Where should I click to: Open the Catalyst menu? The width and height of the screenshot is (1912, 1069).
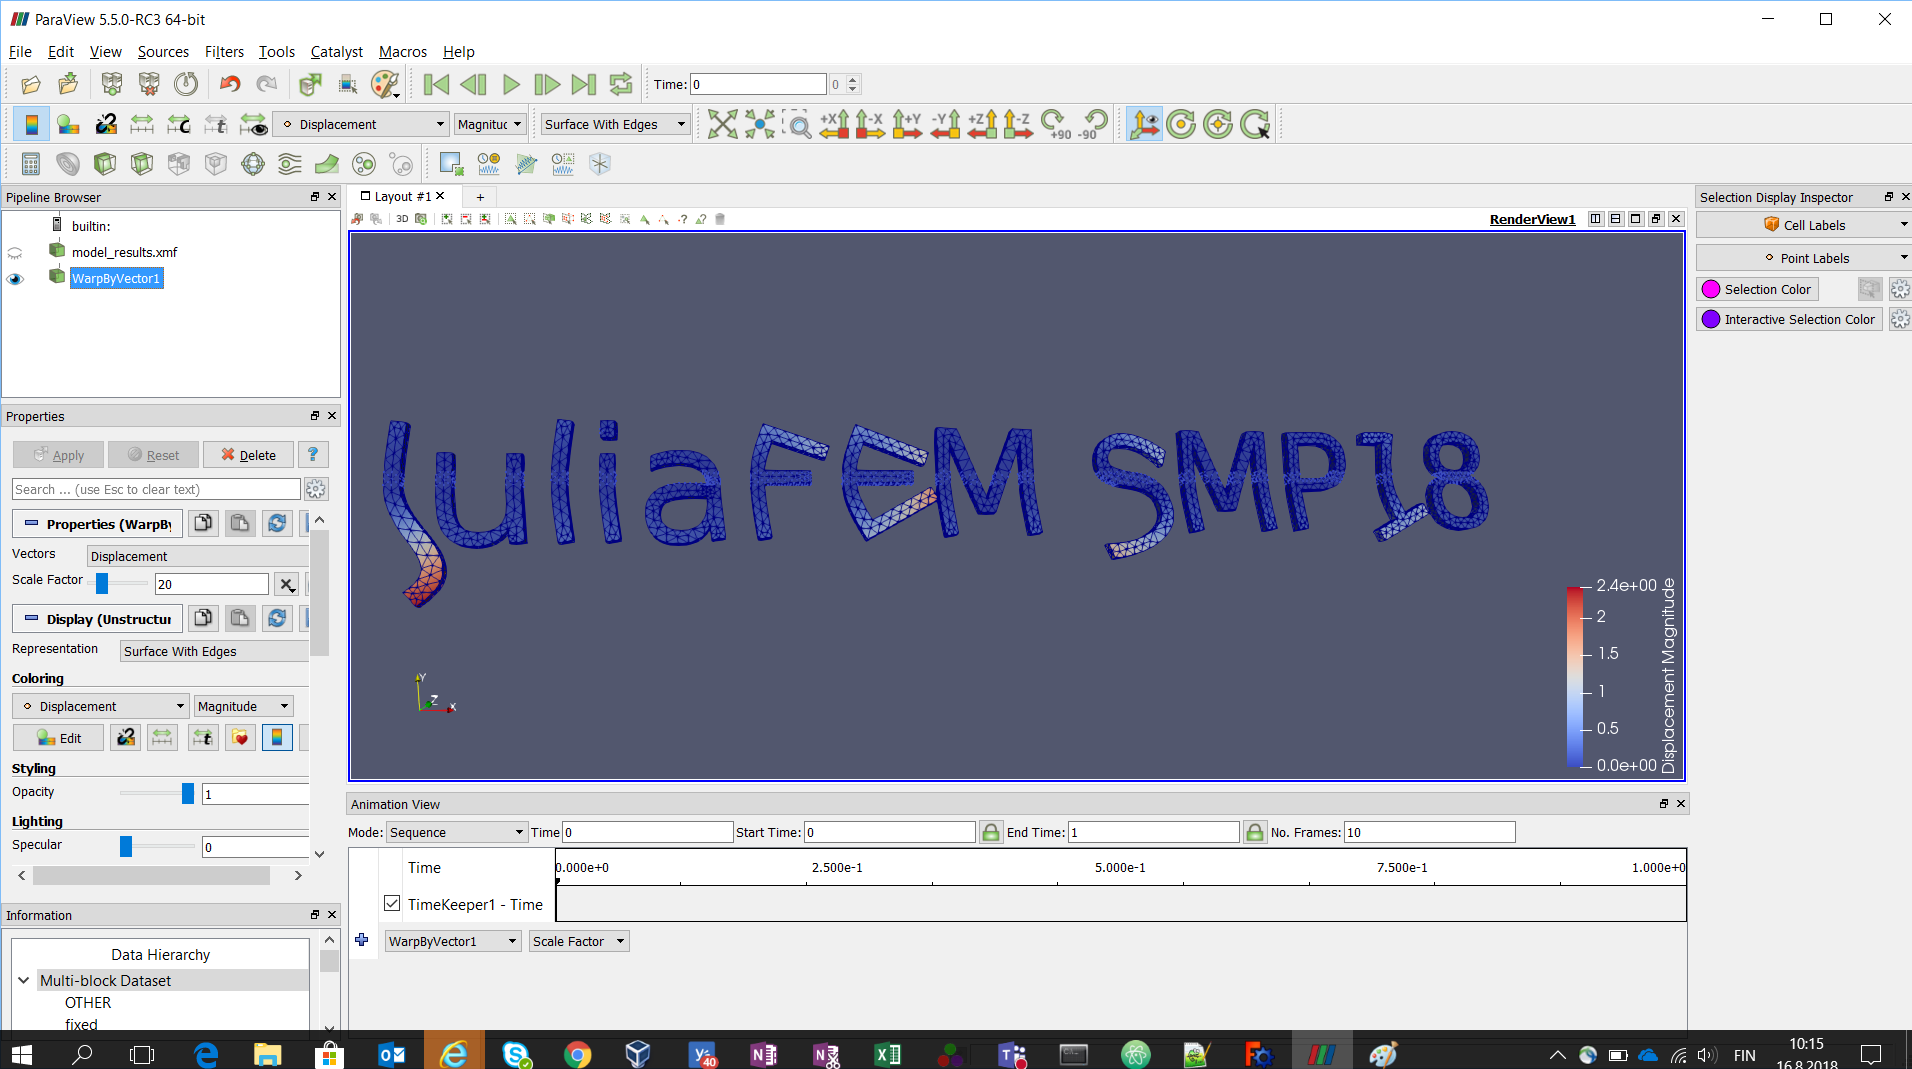(337, 52)
